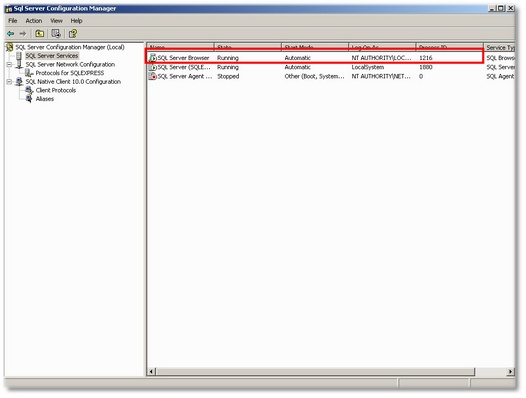
Task: Click the Back arrow toolbar icon
Action: tap(11, 34)
